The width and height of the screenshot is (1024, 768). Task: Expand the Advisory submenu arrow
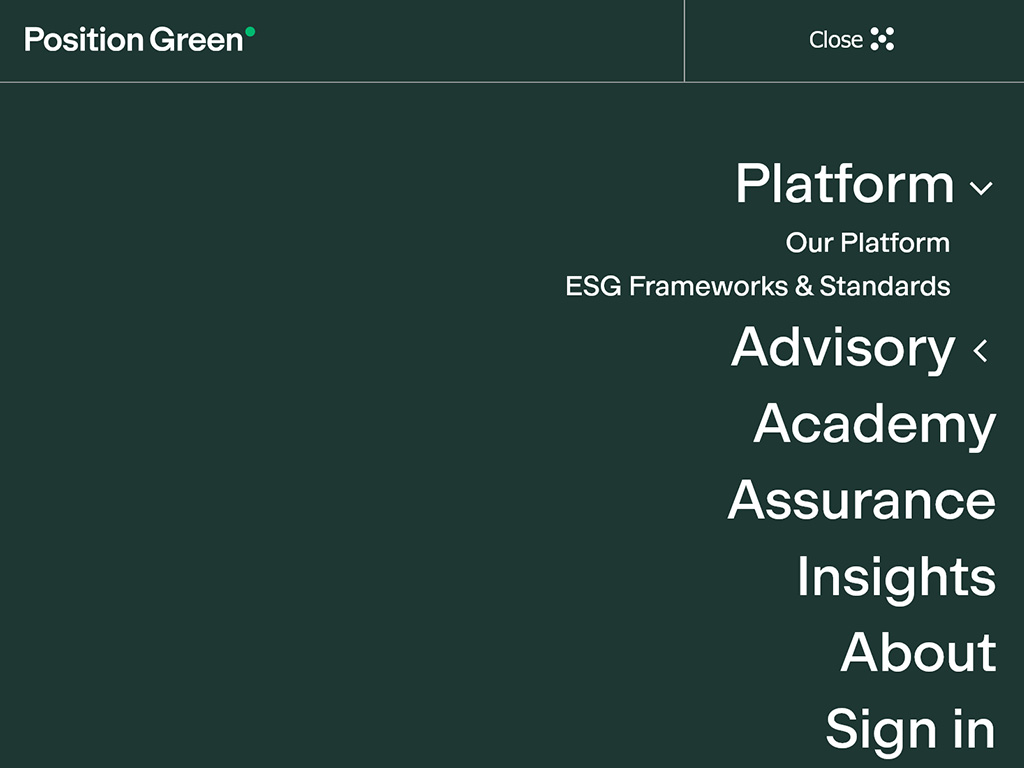(981, 350)
